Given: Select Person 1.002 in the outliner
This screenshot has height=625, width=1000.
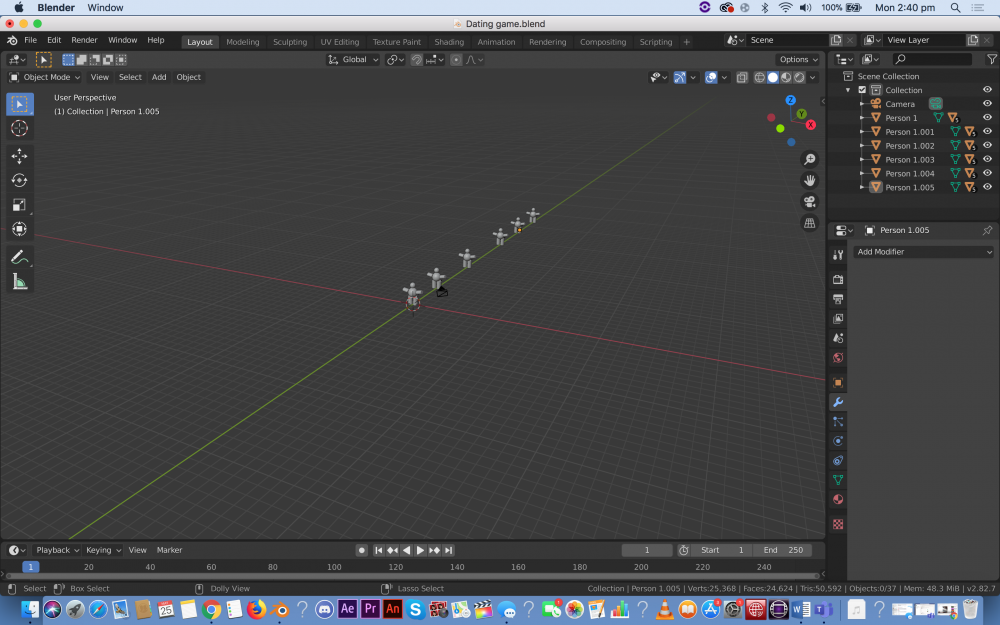Looking at the screenshot, I should point(909,145).
